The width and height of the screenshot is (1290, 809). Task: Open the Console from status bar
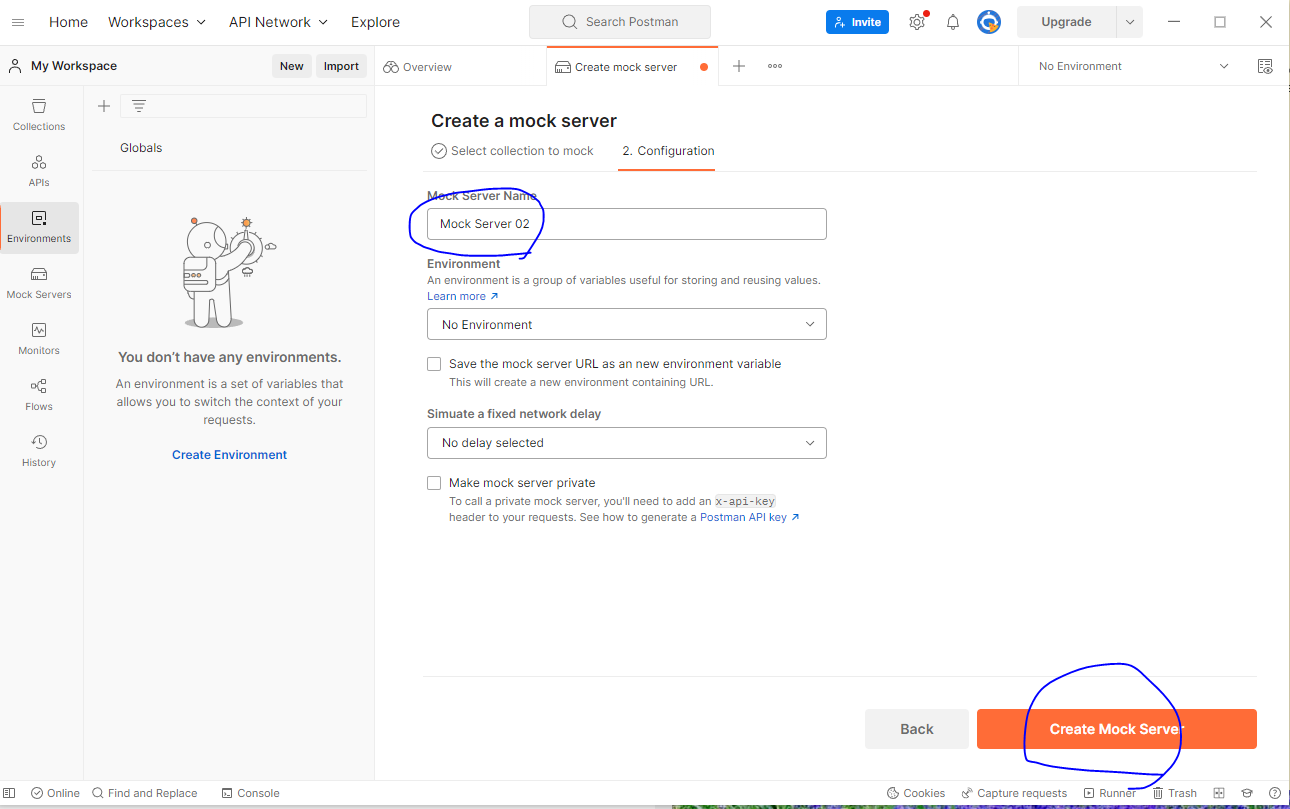[250, 793]
